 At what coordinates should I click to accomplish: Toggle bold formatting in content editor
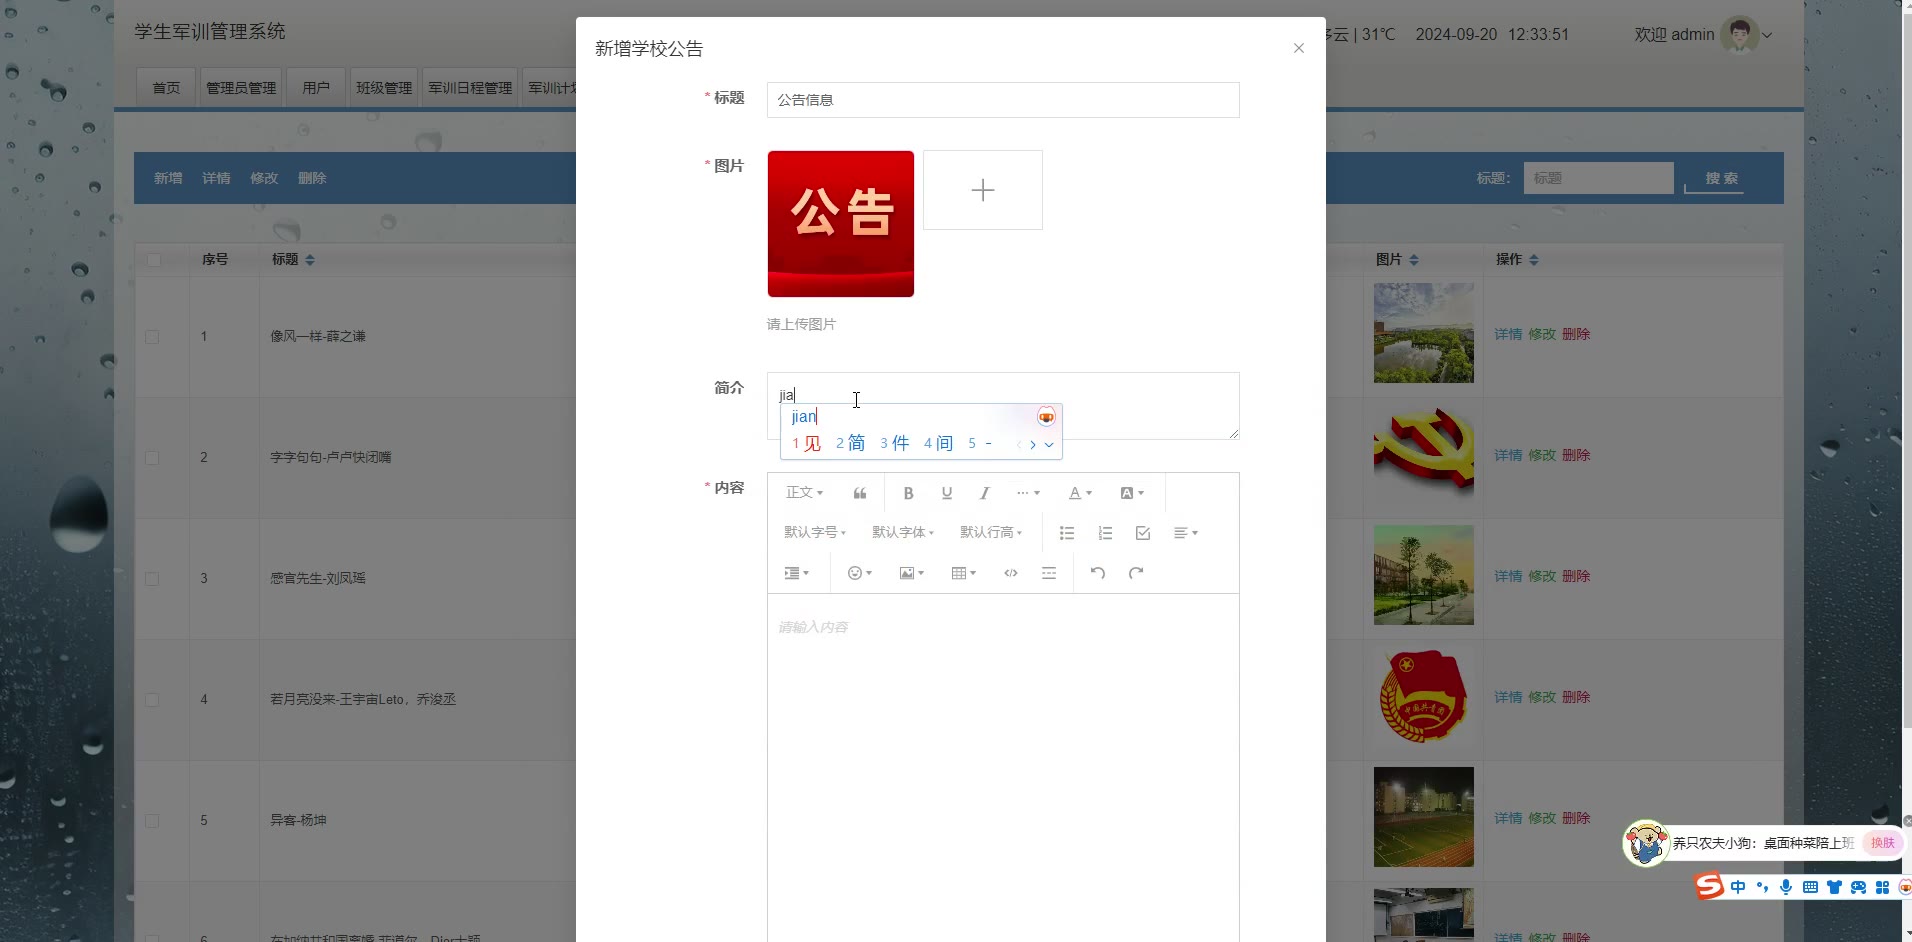click(908, 493)
